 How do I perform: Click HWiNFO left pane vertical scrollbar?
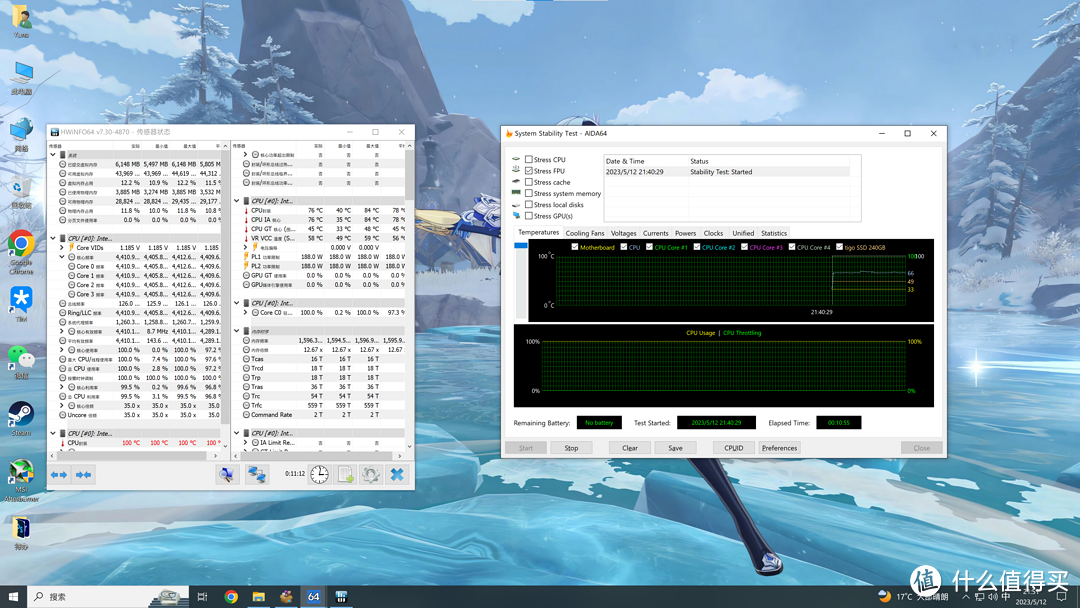225,286
